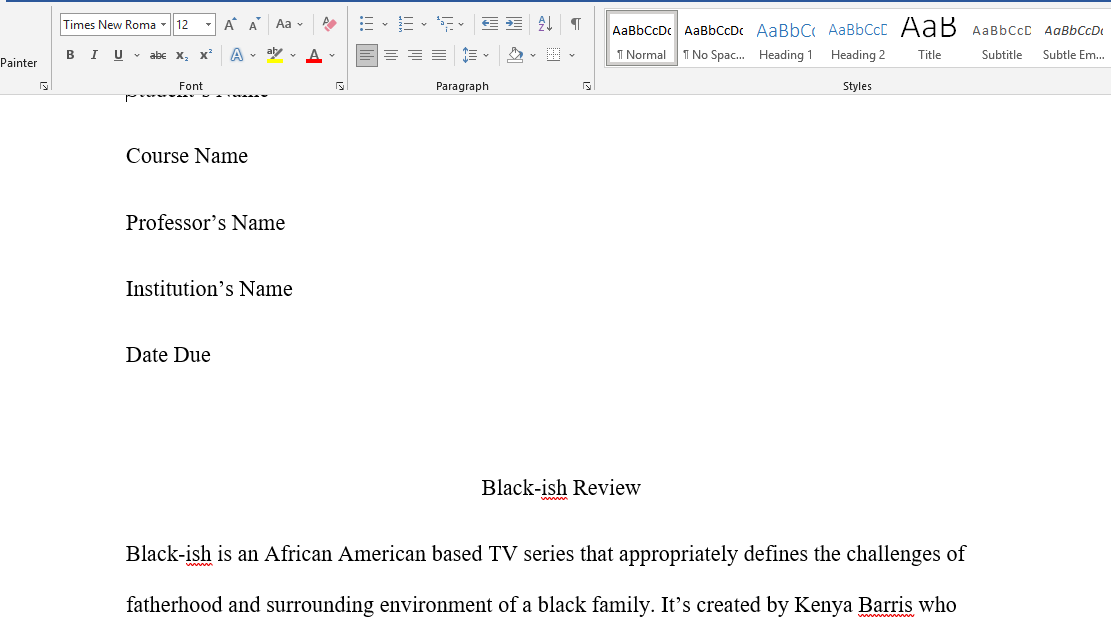The width and height of the screenshot is (1111, 629).
Task: Open Font dialog box launcher
Action: (340, 86)
